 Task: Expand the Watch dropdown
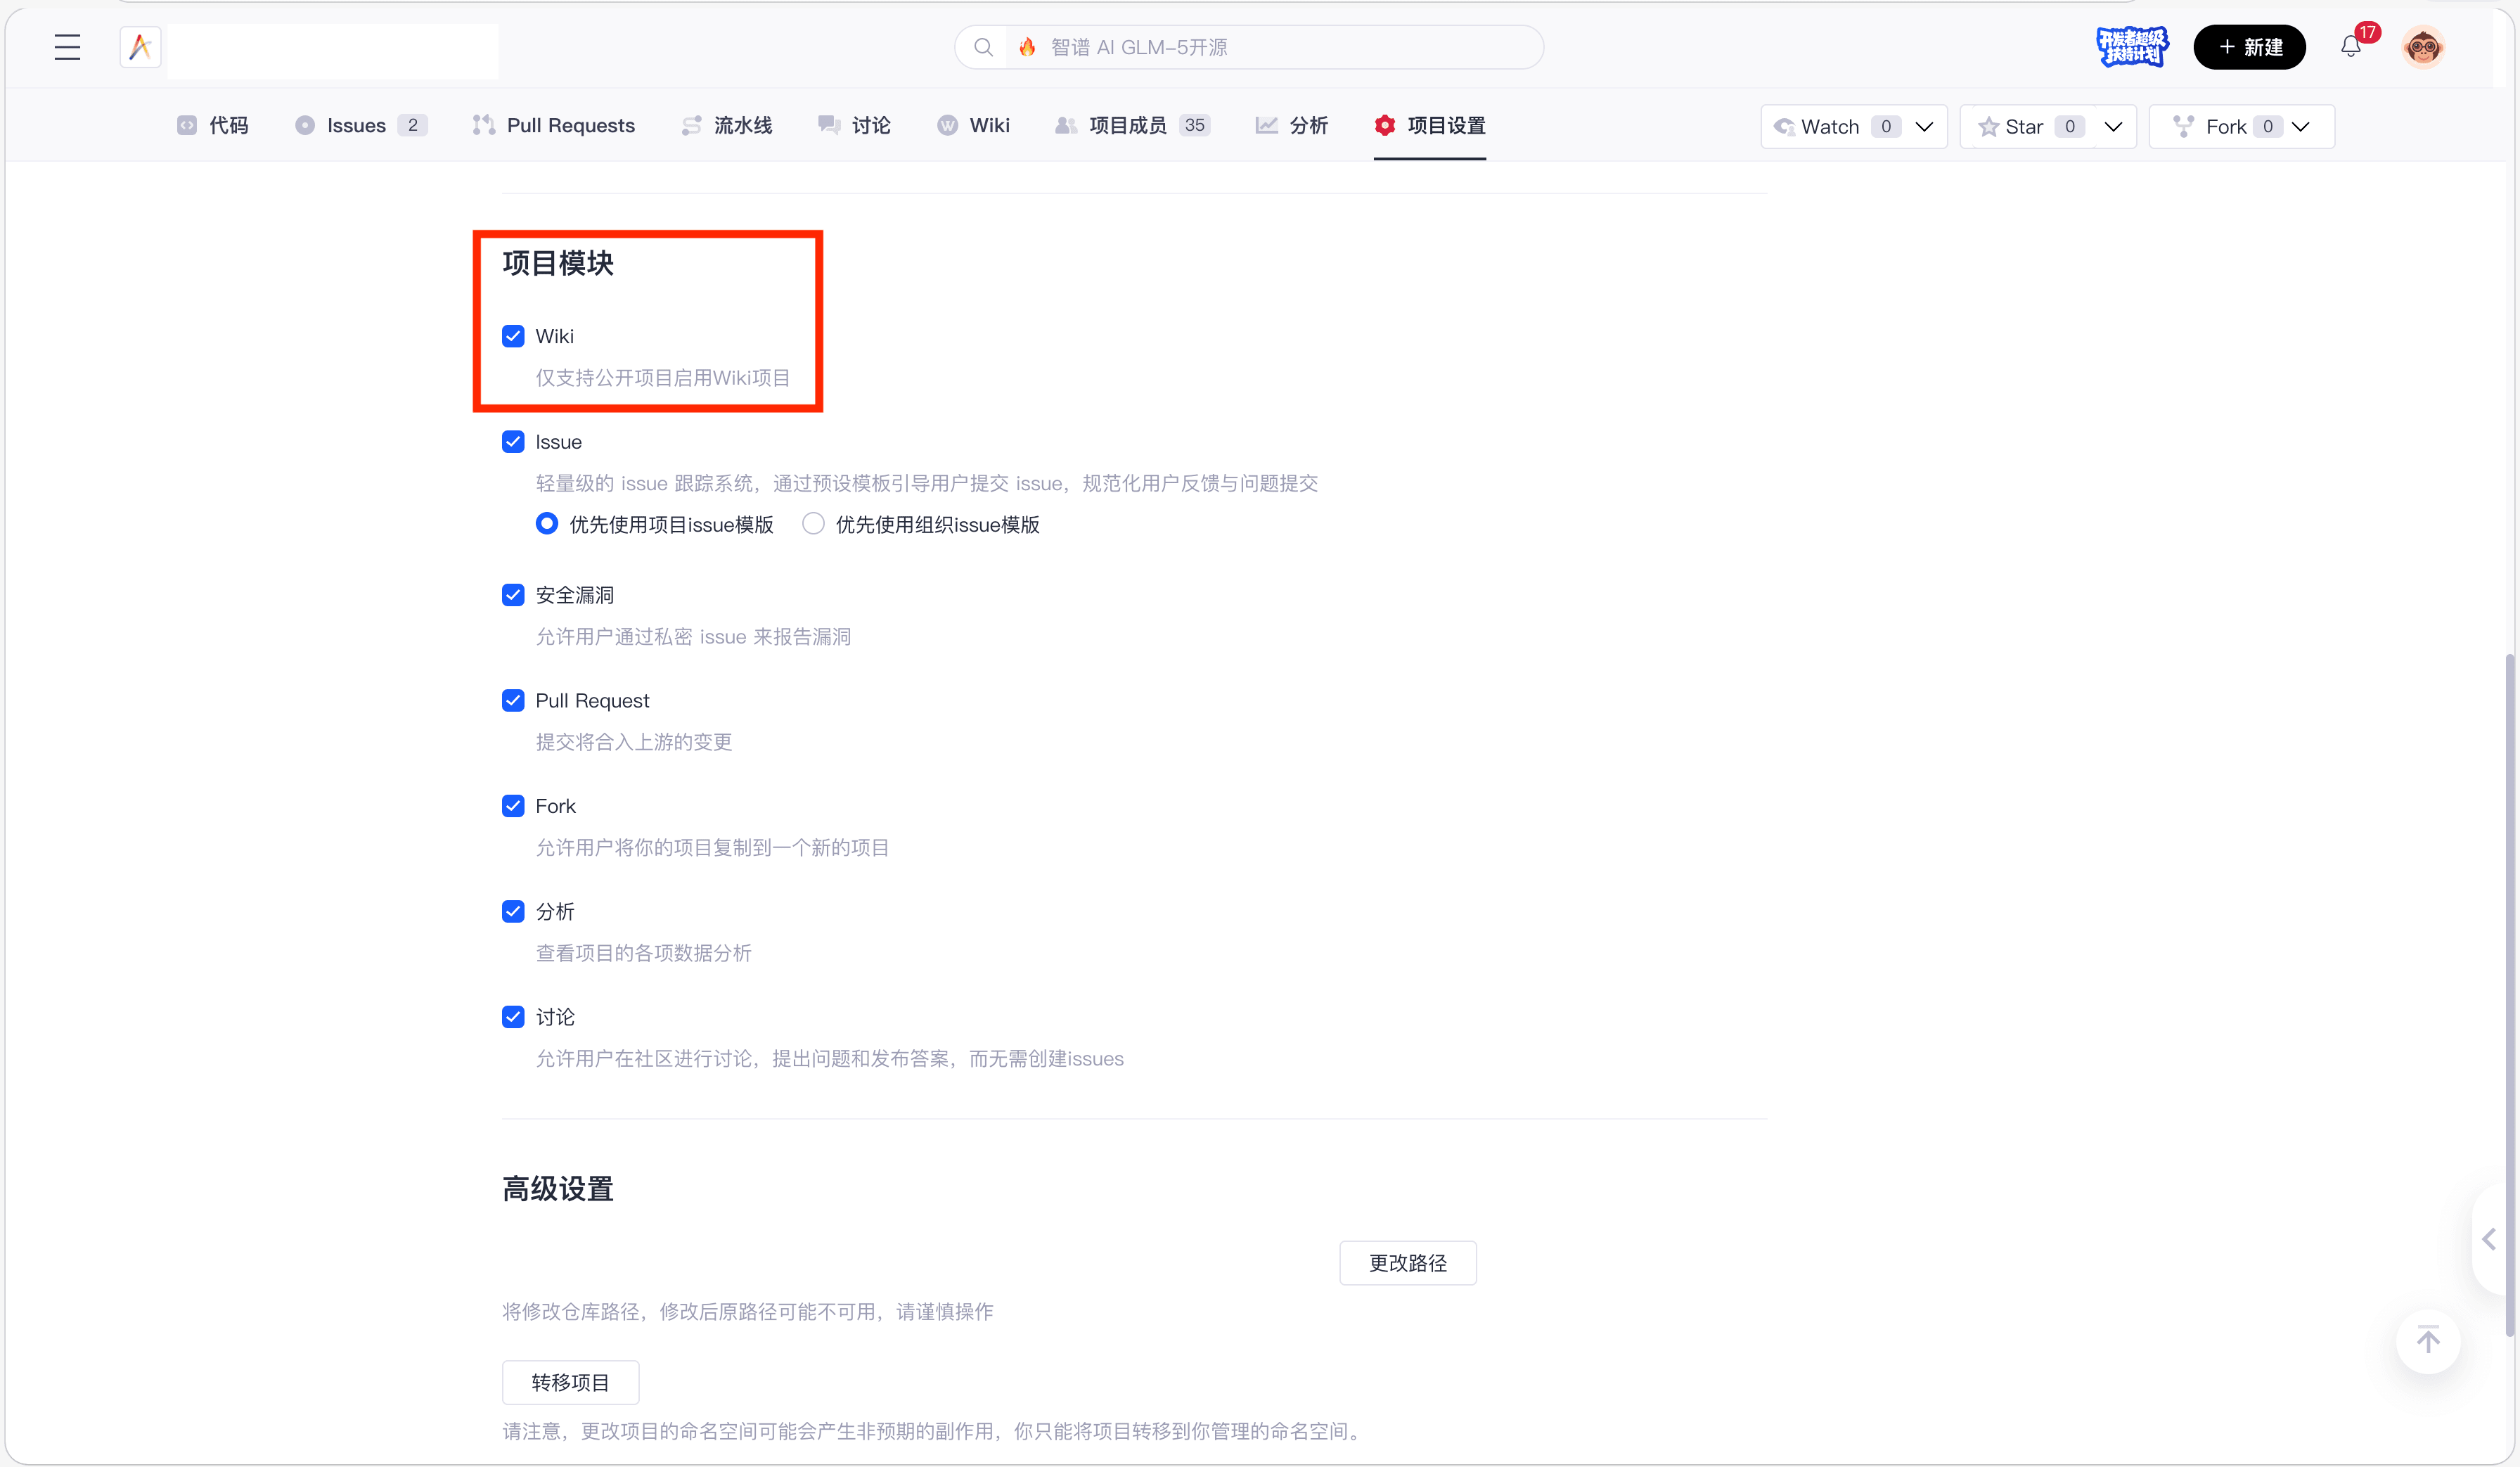pos(1925,126)
